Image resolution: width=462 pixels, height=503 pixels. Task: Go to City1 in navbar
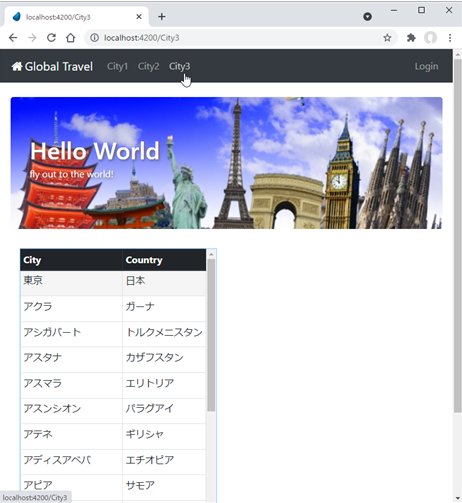[x=117, y=66]
